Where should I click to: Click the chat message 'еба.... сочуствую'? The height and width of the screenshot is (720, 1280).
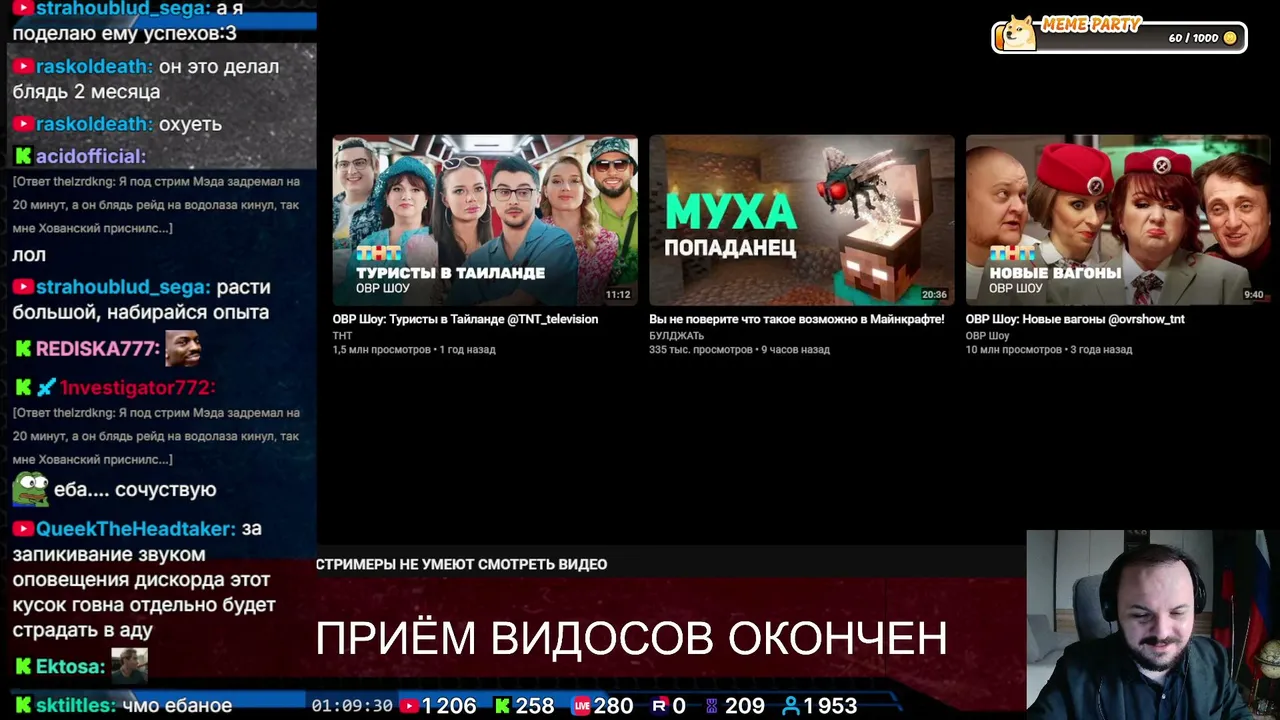[136, 490]
